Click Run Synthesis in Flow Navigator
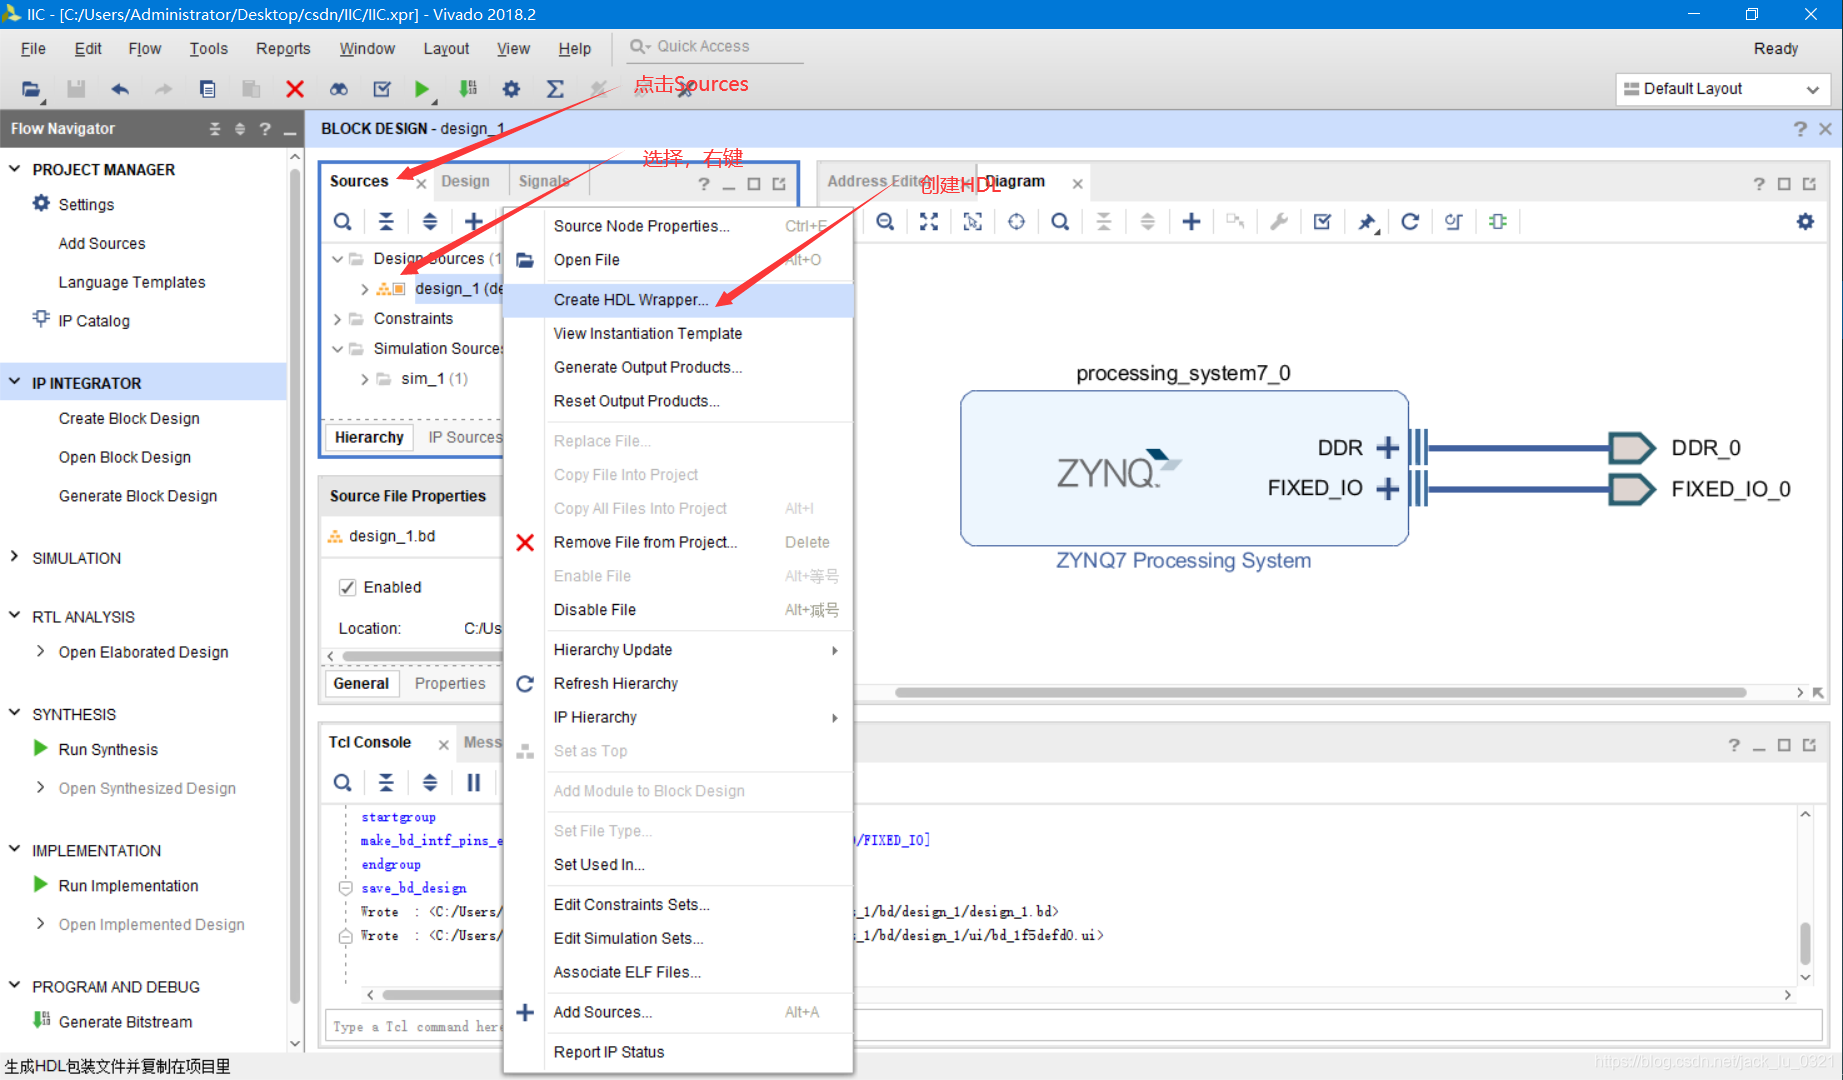Screen dimensions: 1843x1080 (108, 749)
